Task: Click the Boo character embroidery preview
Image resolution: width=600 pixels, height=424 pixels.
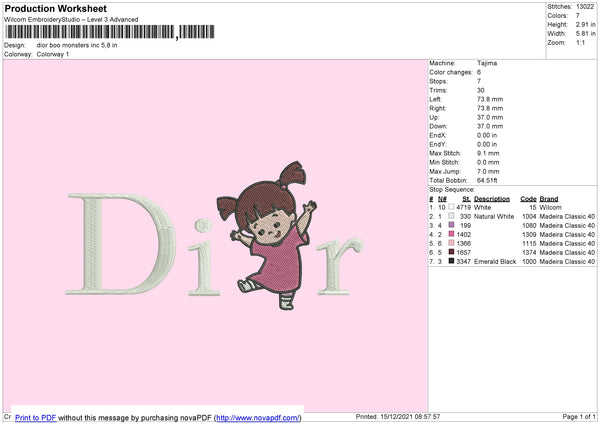Action: (268, 234)
